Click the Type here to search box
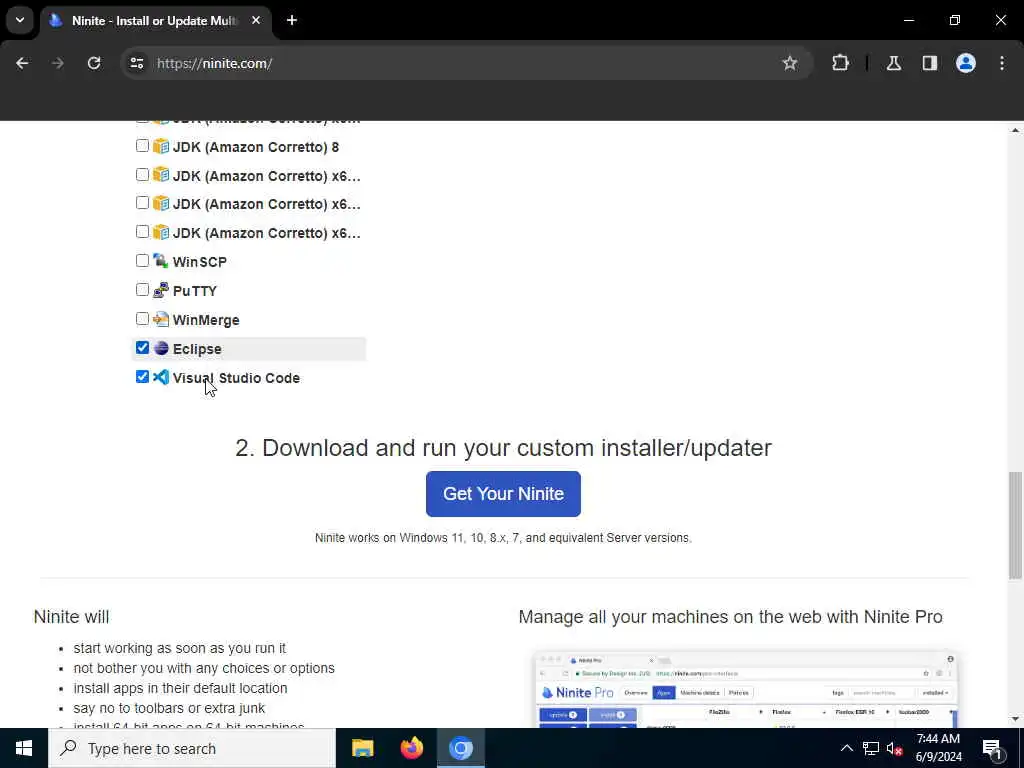 pos(192,748)
